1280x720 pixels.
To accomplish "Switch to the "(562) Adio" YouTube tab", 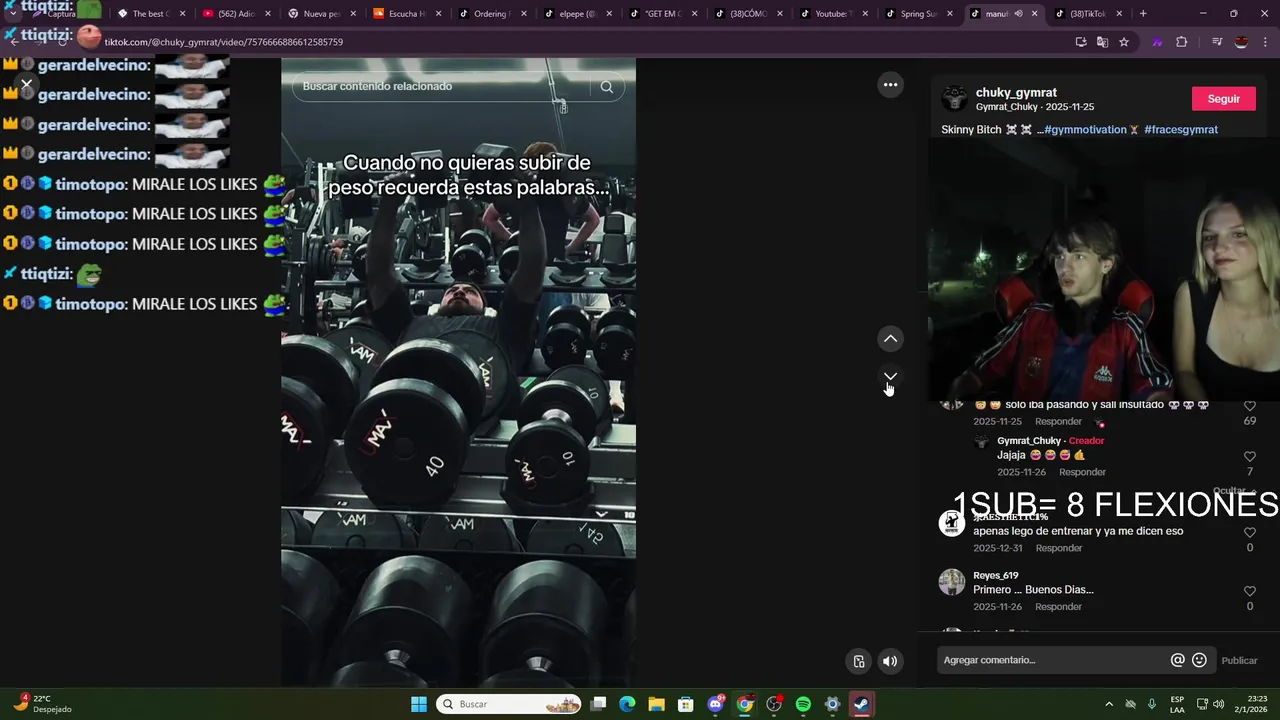I will [x=236, y=14].
